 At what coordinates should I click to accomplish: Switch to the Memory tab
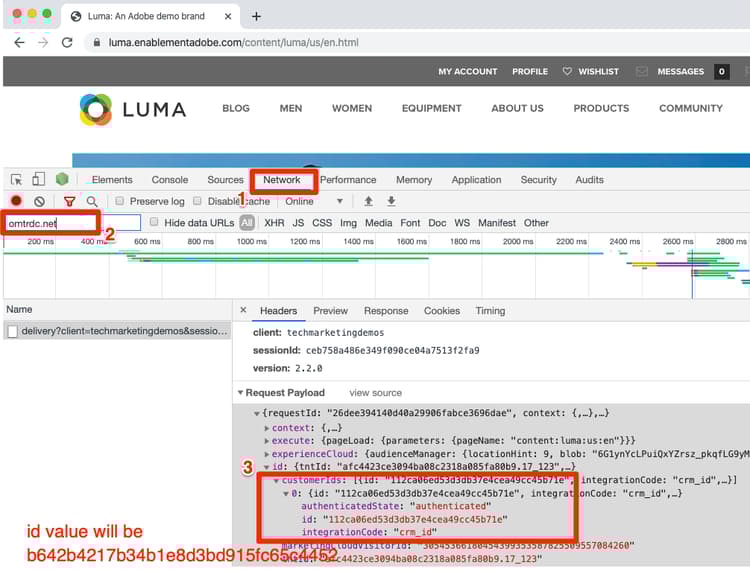(x=414, y=180)
